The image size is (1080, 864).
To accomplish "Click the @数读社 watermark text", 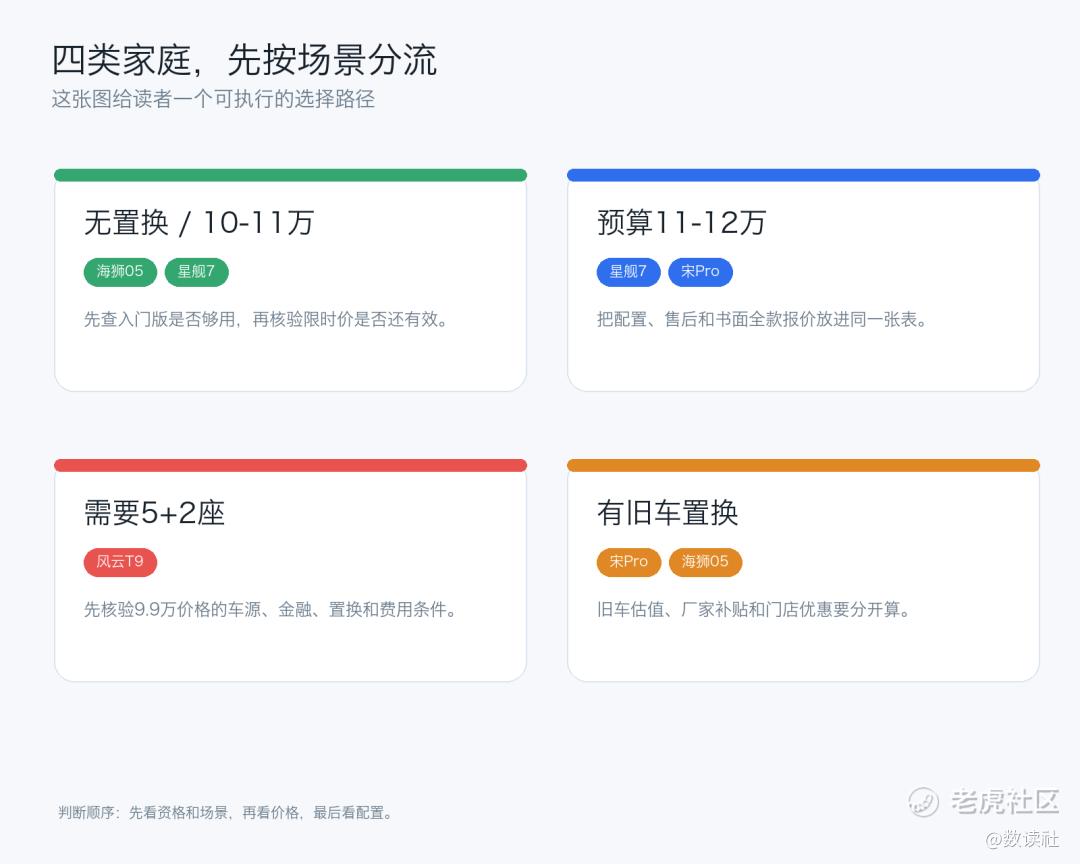I will point(1022,839).
